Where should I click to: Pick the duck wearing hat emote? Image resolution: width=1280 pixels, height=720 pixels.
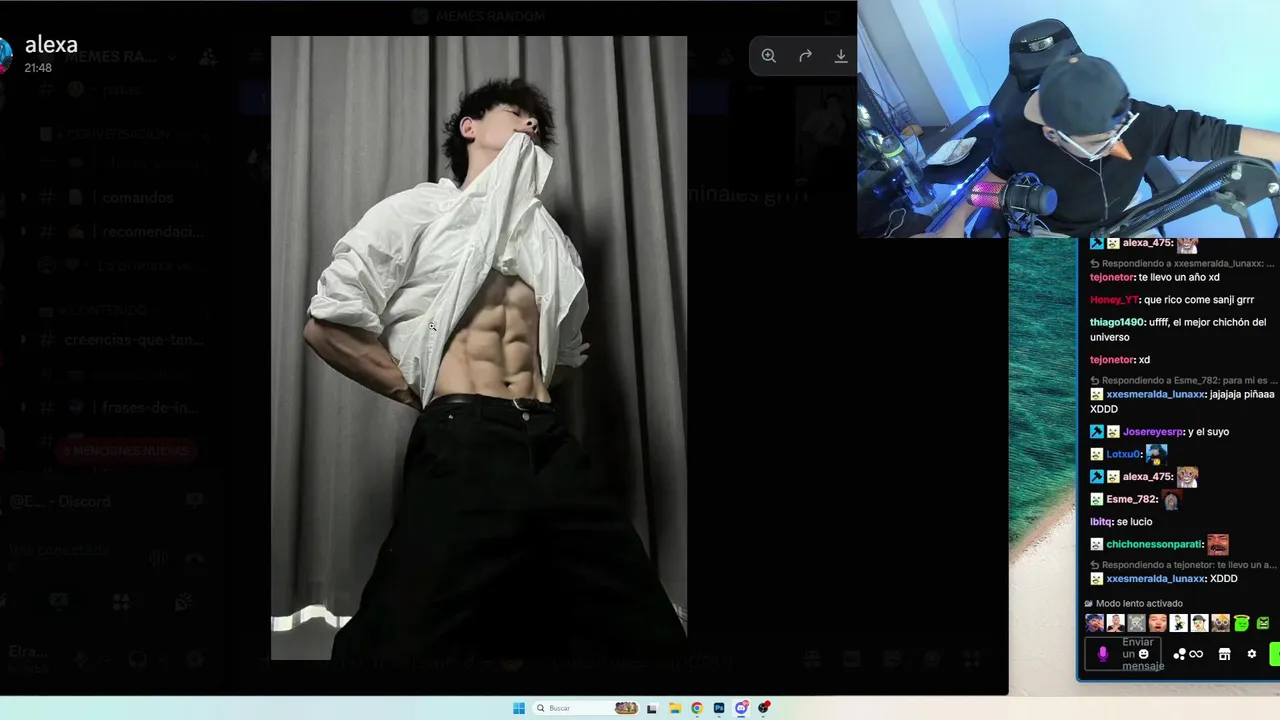[x=1200, y=623]
